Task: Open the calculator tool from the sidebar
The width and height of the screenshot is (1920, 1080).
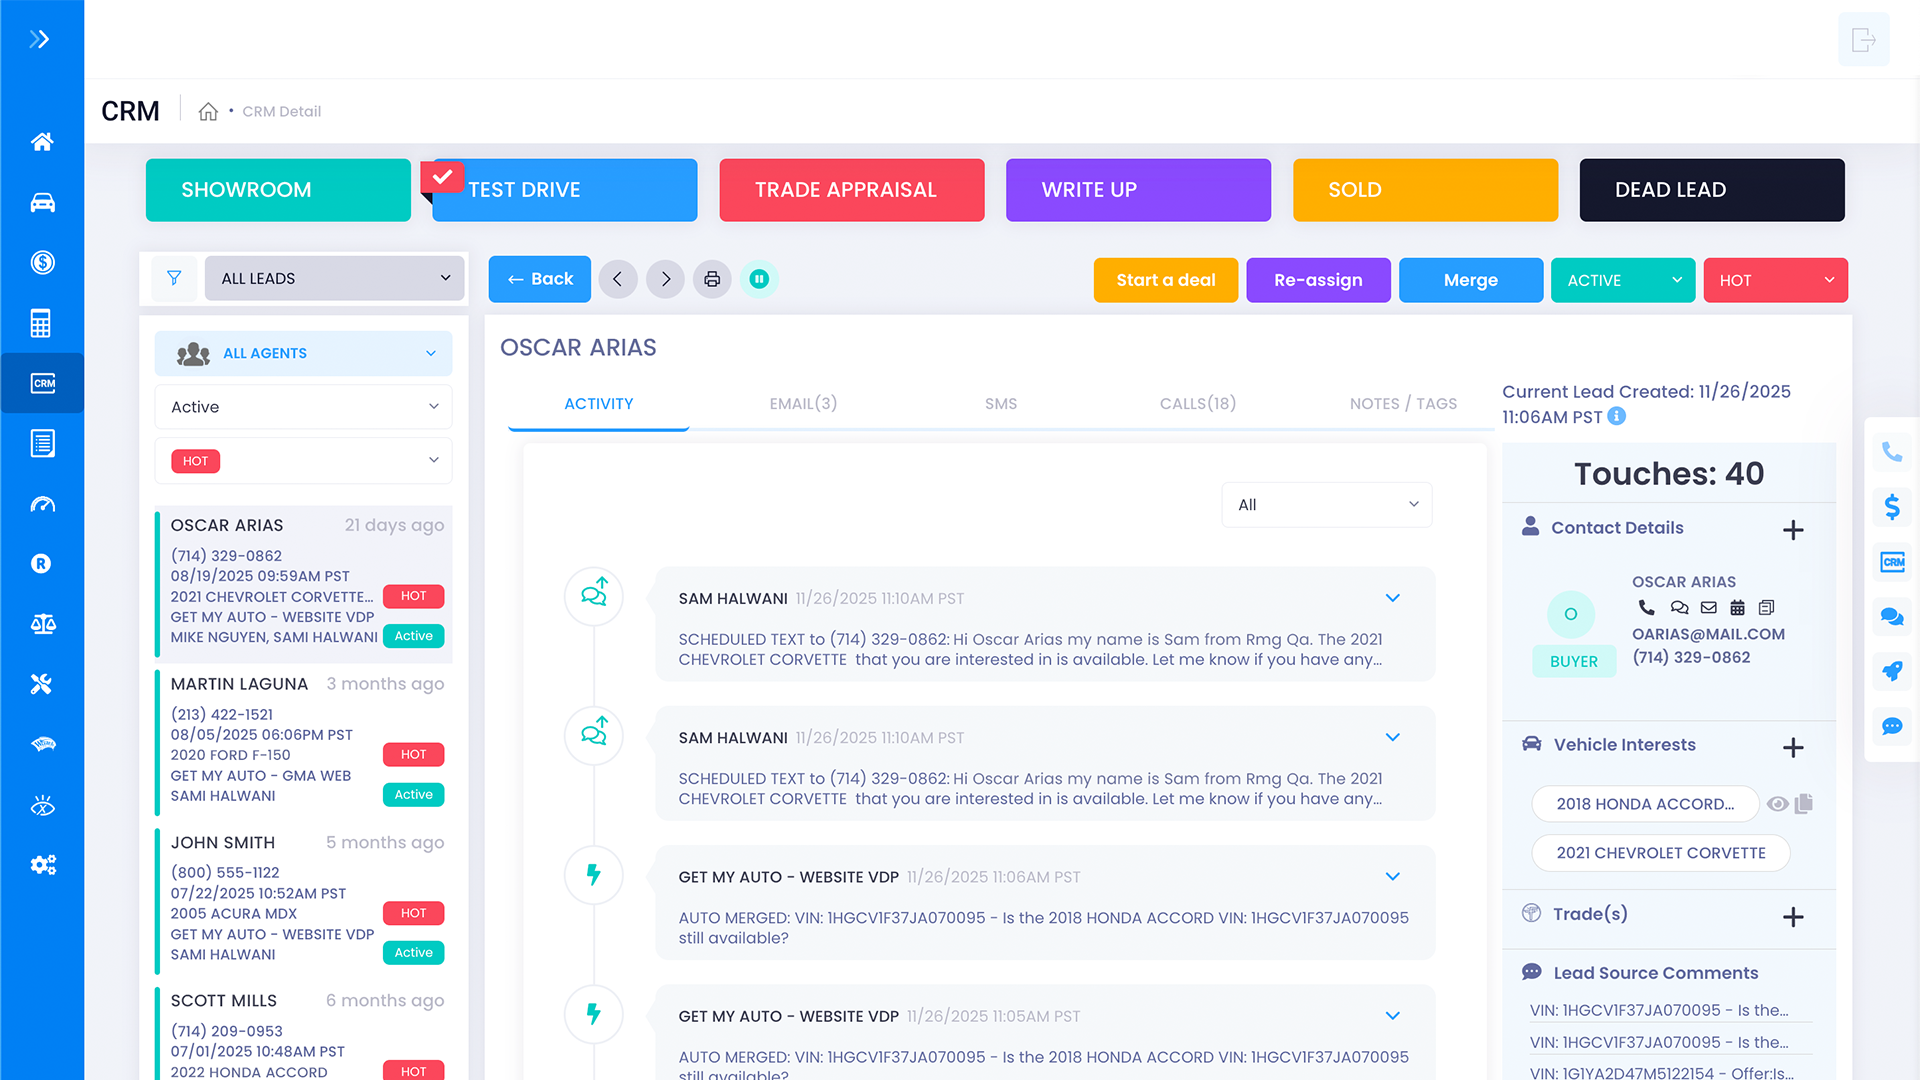Action: click(x=42, y=323)
